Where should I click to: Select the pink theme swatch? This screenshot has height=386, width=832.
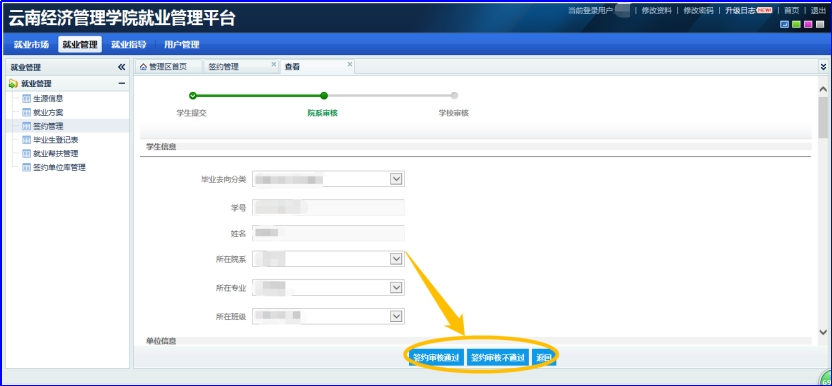(x=808, y=24)
